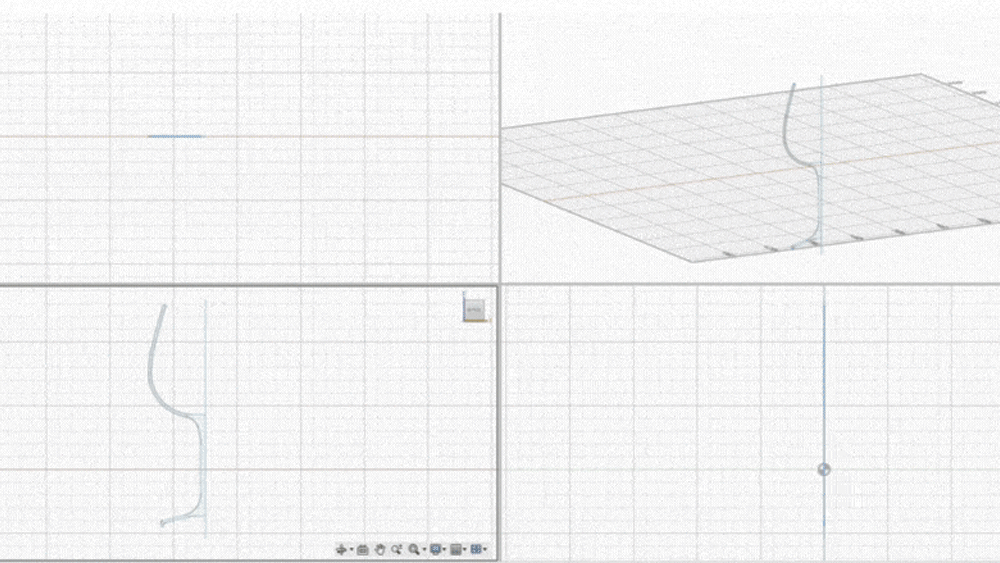
Task: Click the Grid and Snaps icon
Action: 456,549
